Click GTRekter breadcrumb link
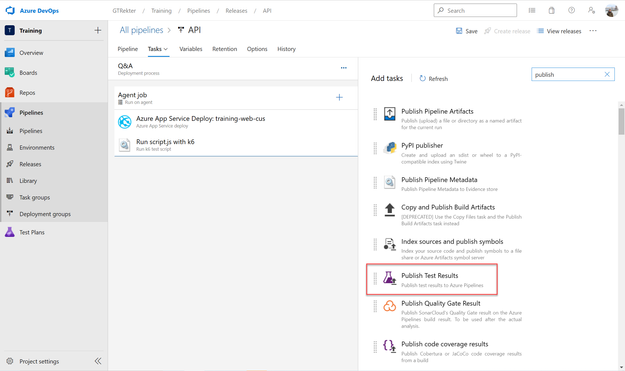Screen dimensions: 625x371 pyautogui.click(x=124, y=11)
